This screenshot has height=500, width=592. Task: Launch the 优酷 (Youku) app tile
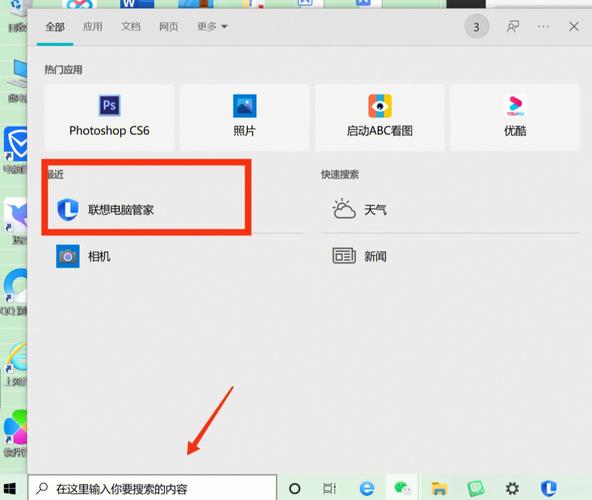click(x=515, y=117)
